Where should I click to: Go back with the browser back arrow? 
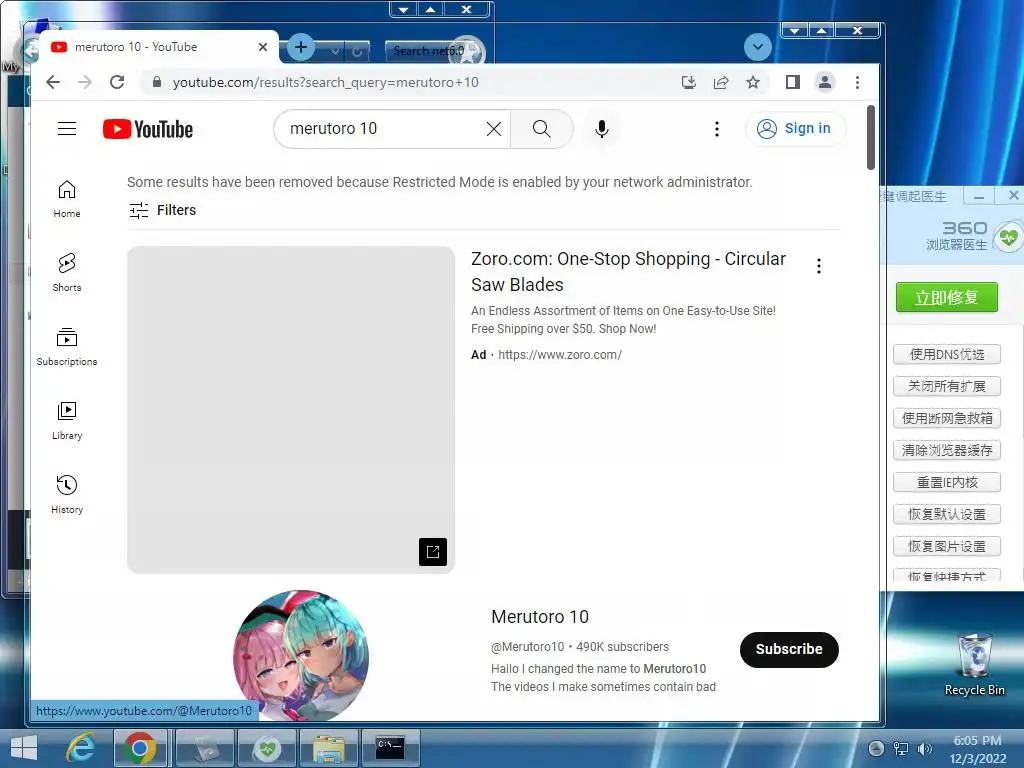pos(53,82)
